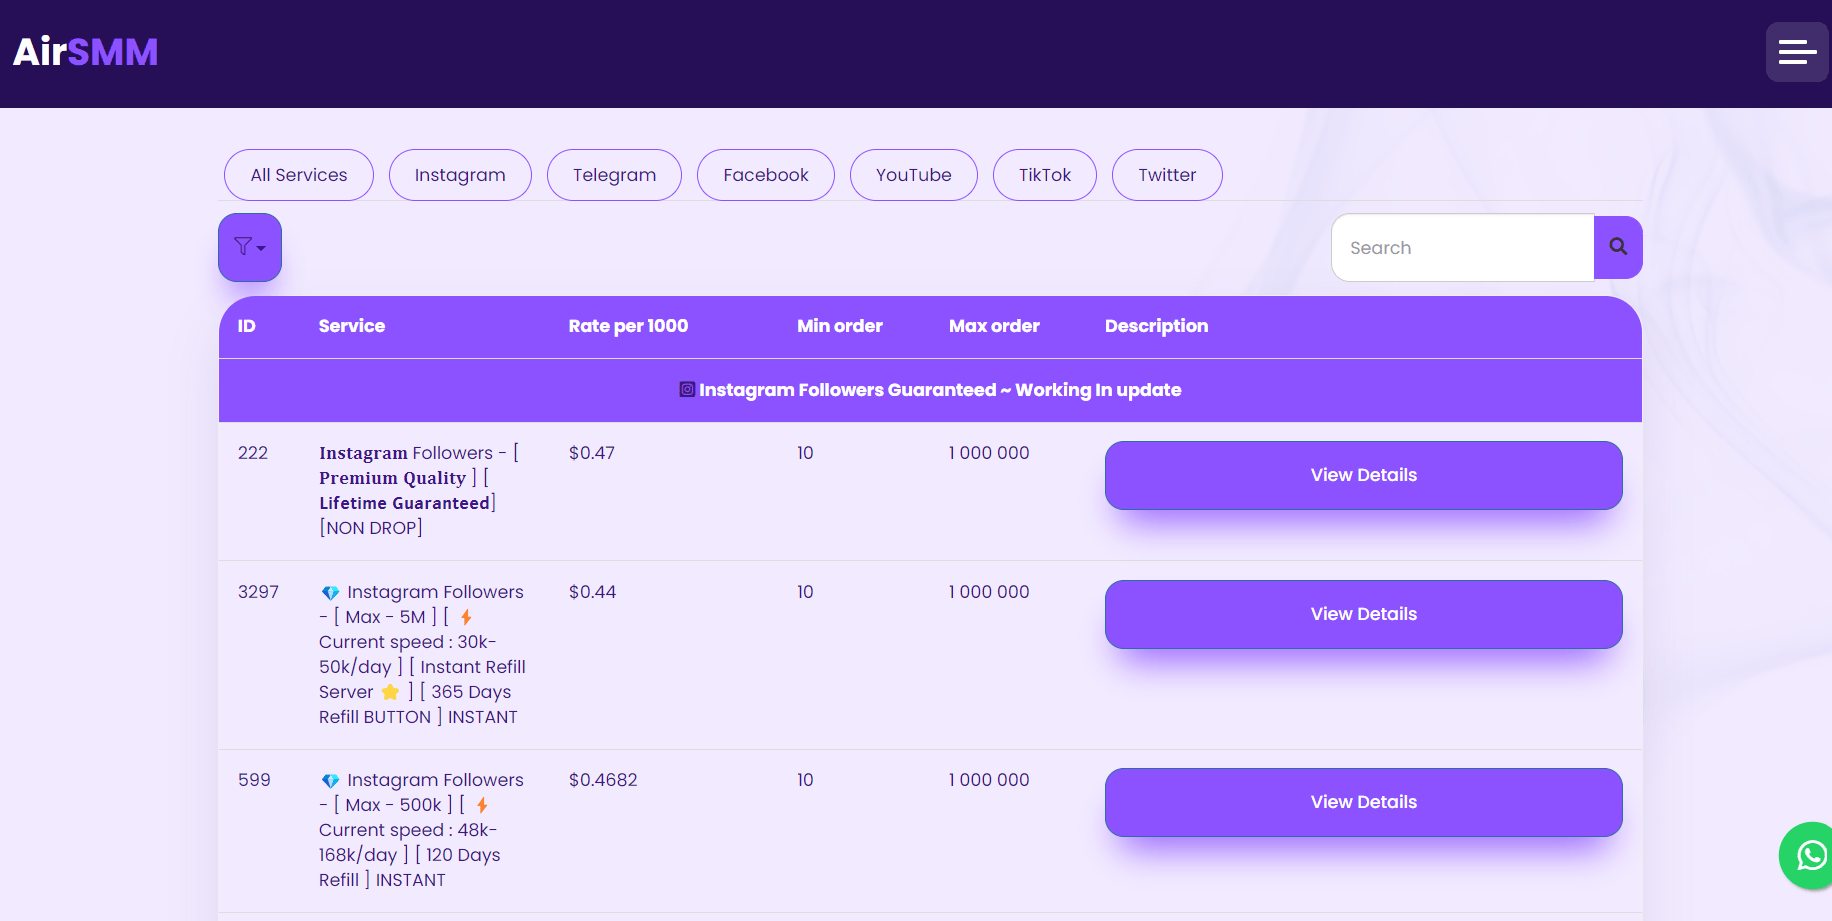
Task: Click the AirSMM logo
Action: [86, 52]
